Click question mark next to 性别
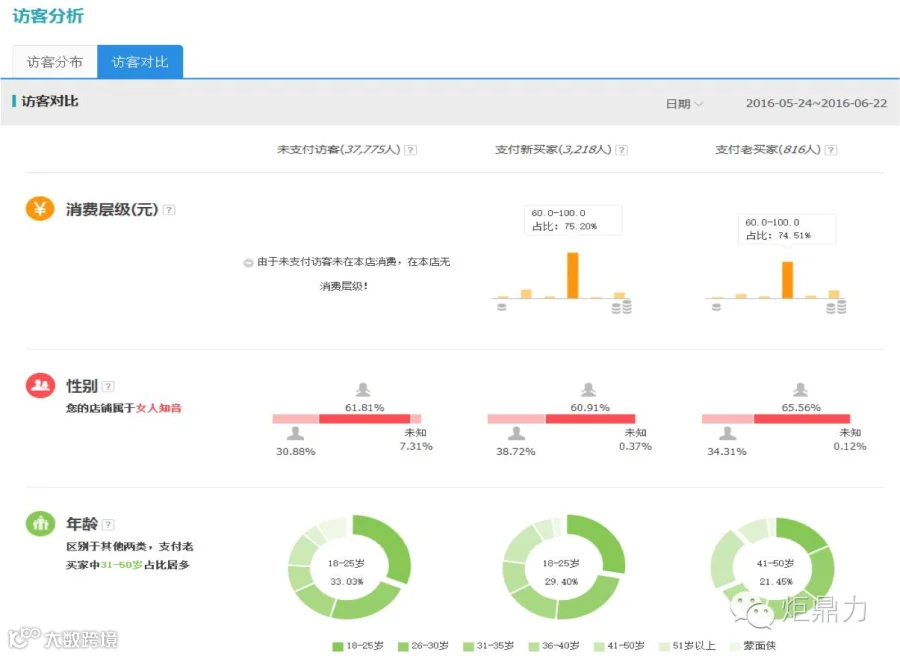 tap(108, 386)
